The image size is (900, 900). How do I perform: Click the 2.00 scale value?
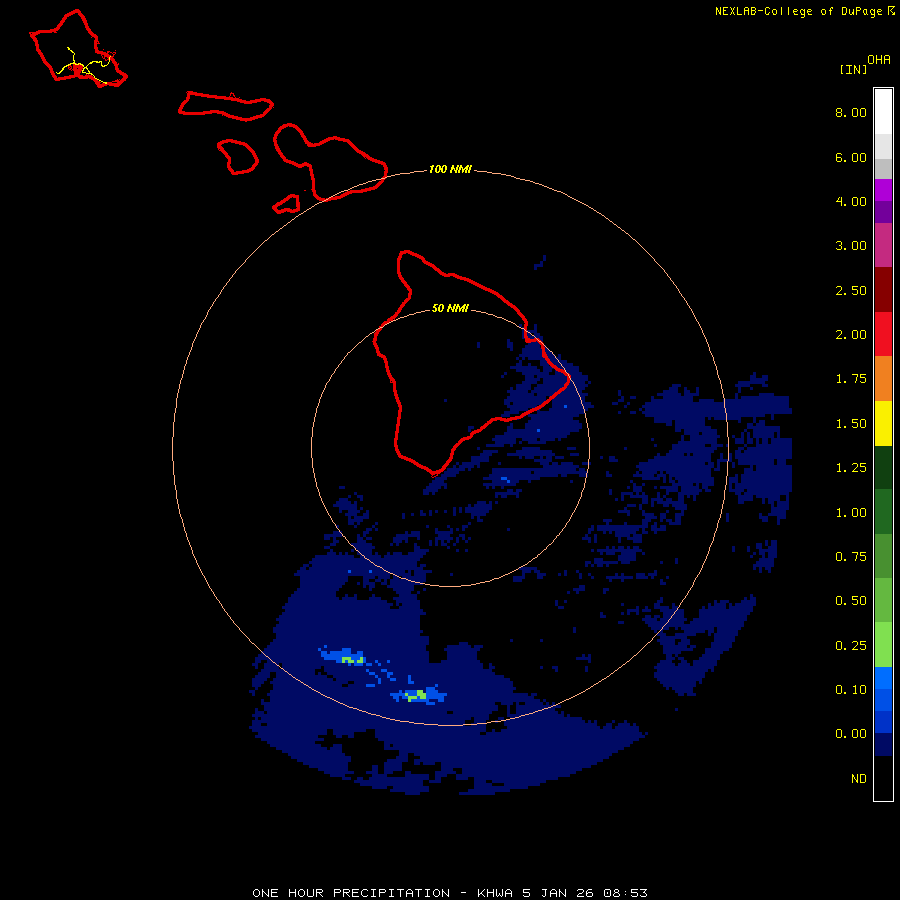(851, 335)
